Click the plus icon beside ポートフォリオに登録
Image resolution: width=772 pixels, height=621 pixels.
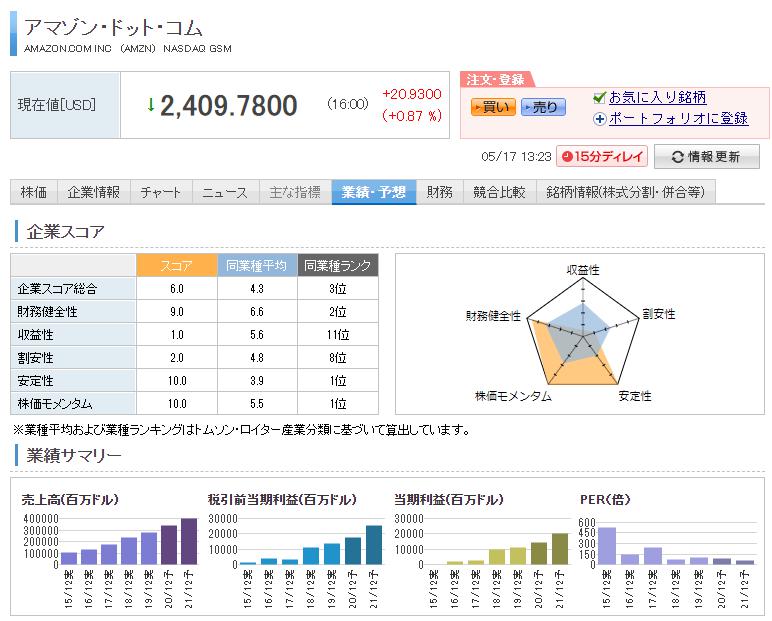click(x=599, y=119)
